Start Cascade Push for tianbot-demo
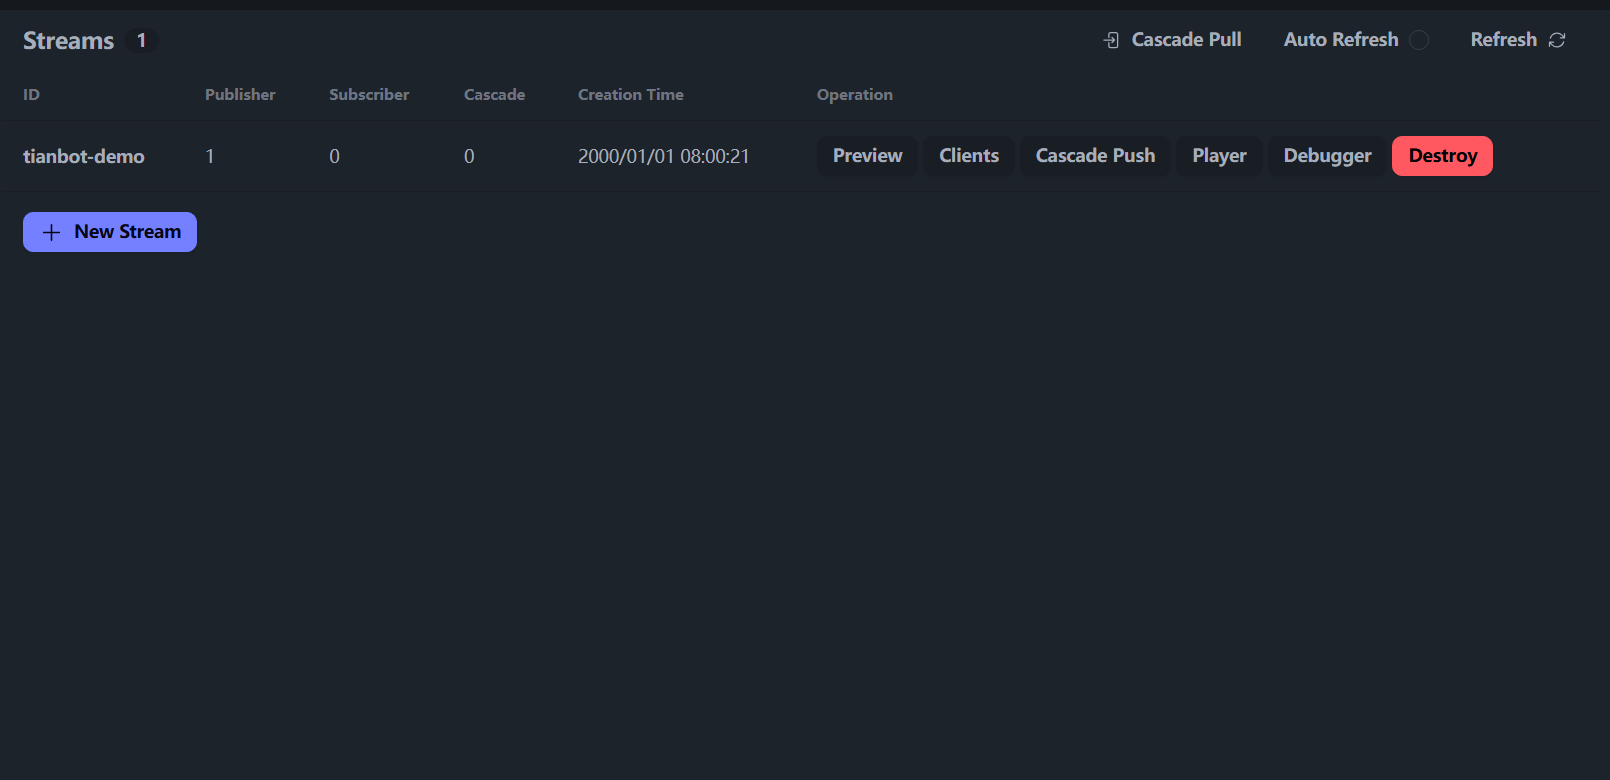1610x780 pixels. tap(1095, 156)
